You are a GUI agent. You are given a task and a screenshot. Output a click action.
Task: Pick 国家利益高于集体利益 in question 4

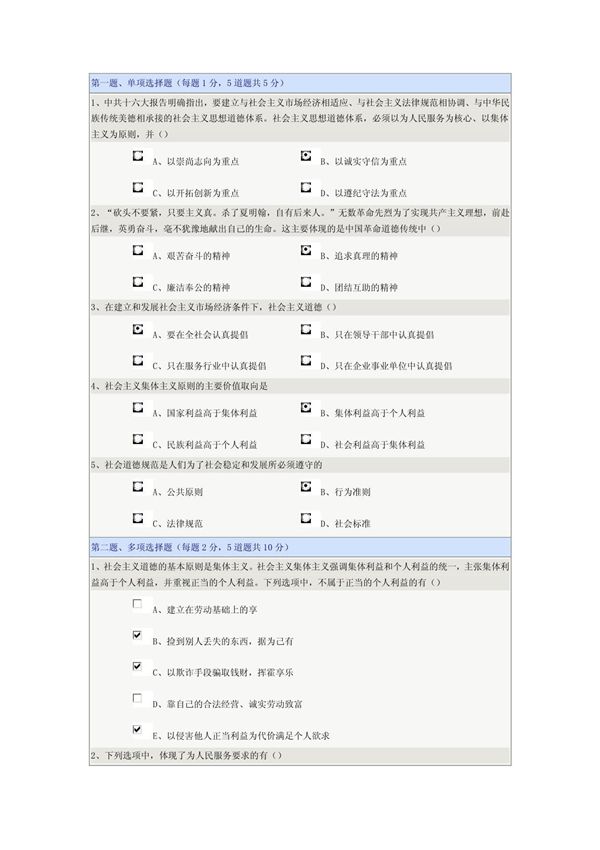pyautogui.click(x=137, y=408)
